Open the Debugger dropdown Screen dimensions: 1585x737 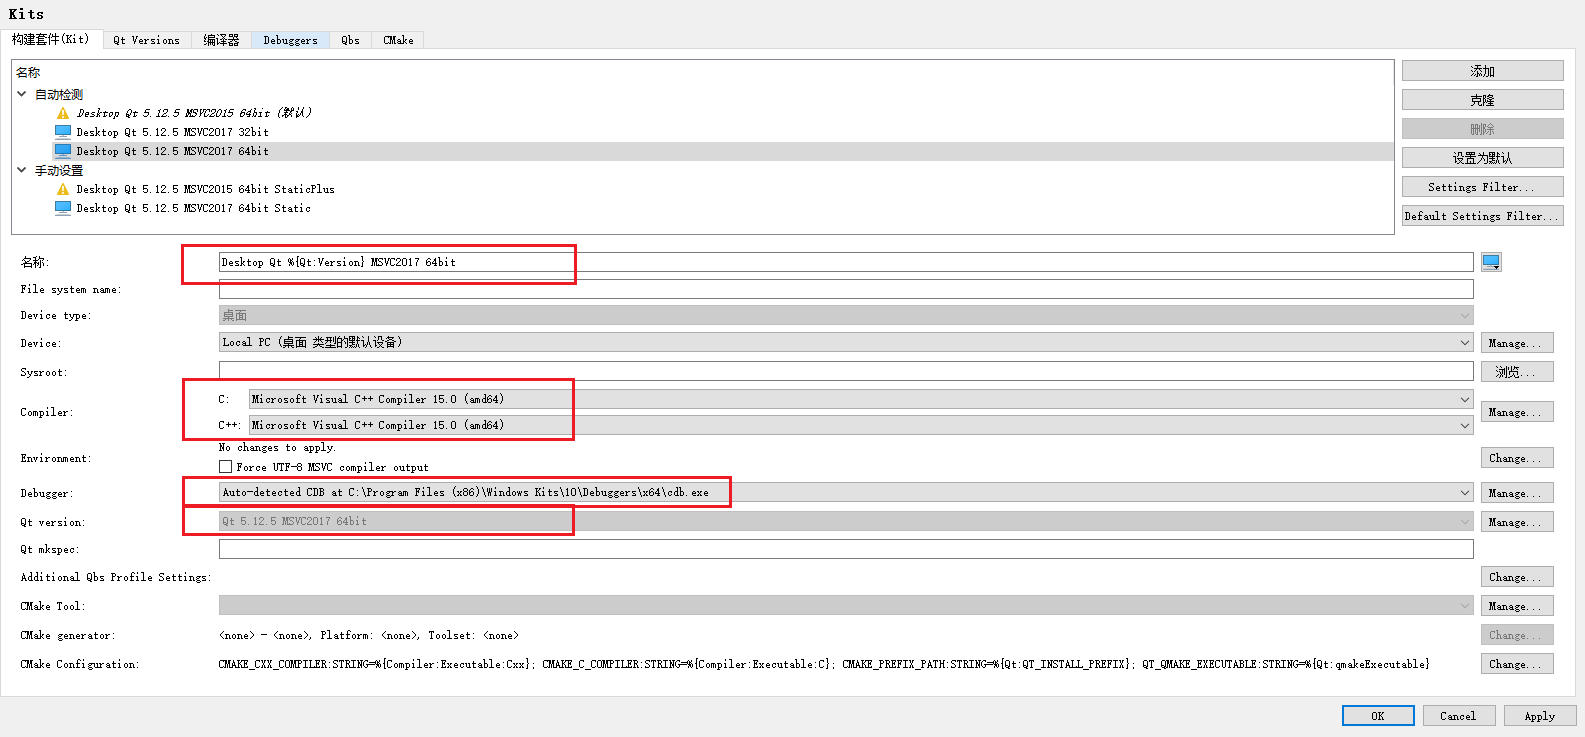[x=846, y=492]
